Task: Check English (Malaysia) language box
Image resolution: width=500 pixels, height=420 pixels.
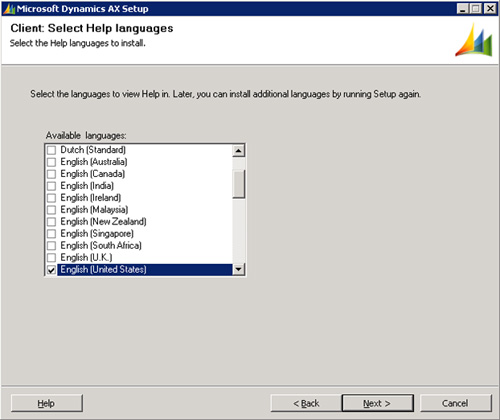Action: tap(51, 210)
